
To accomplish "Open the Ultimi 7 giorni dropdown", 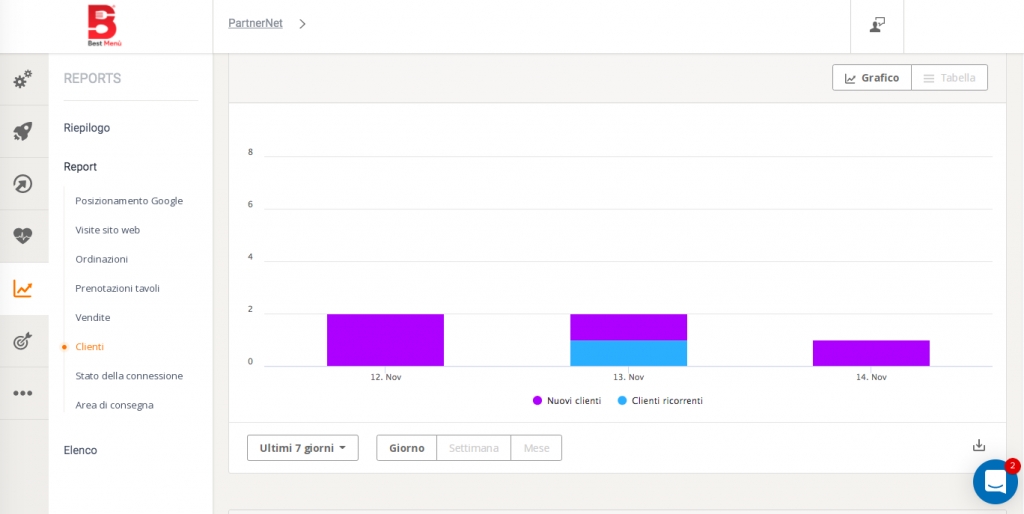I will [302, 448].
